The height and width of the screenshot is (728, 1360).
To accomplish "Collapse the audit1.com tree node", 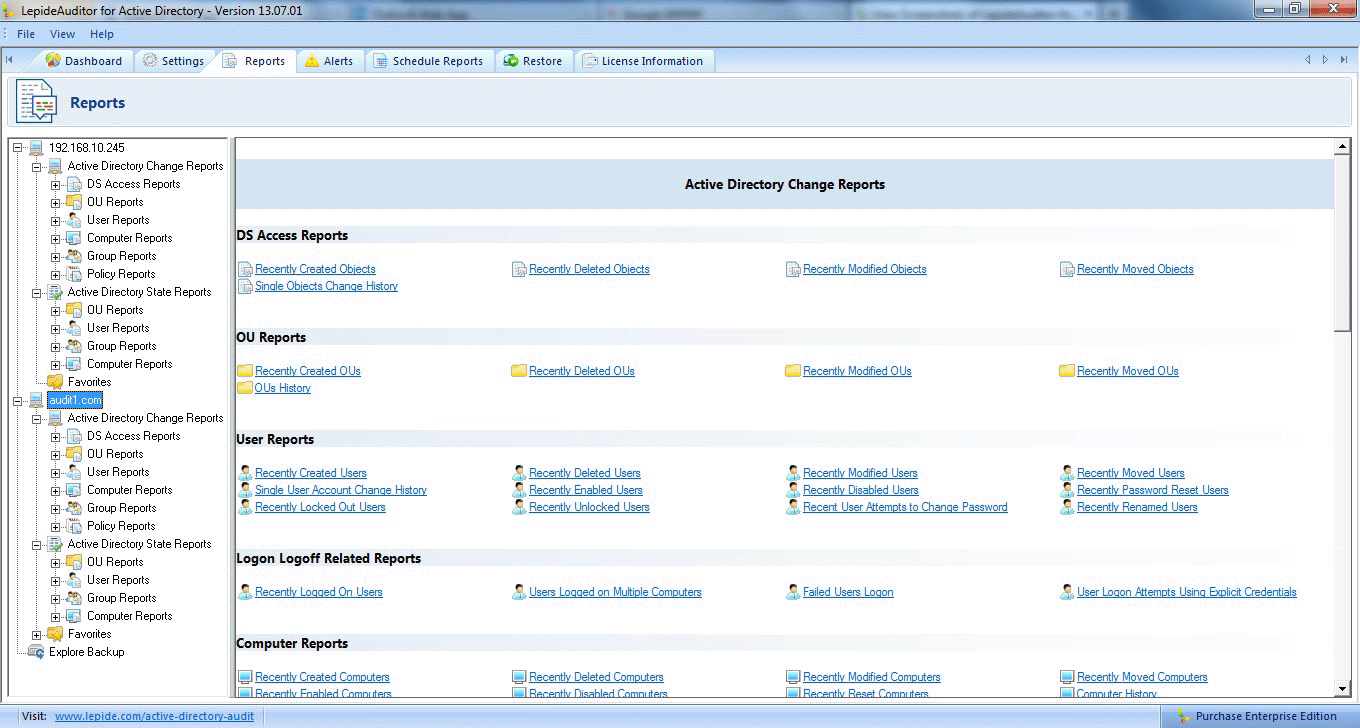I will click(x=18, y=400).
